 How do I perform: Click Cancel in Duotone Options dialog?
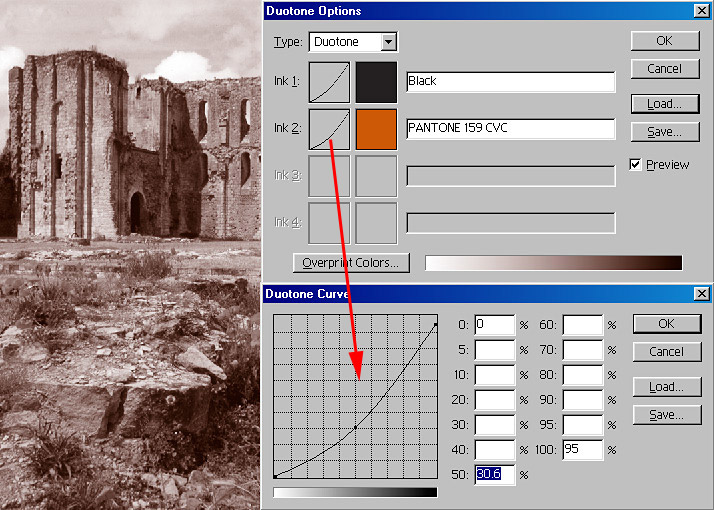pos(665,69)
